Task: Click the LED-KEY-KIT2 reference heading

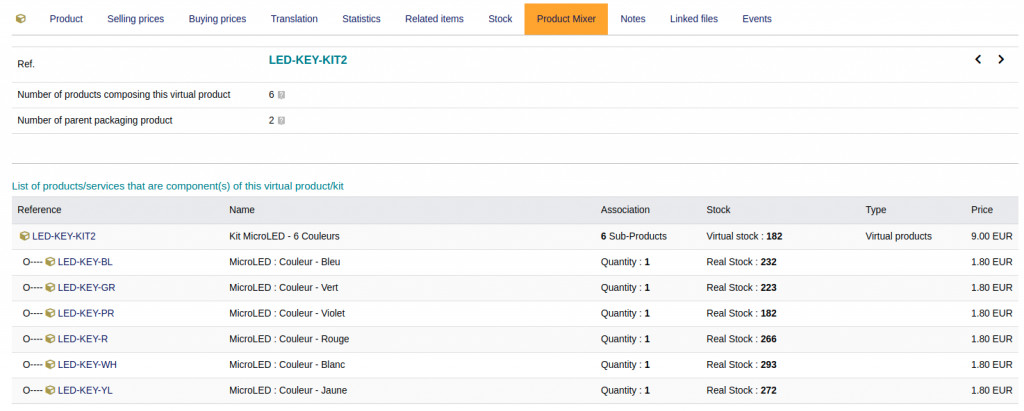Action: pyautogui.click(x=308, y=60)
